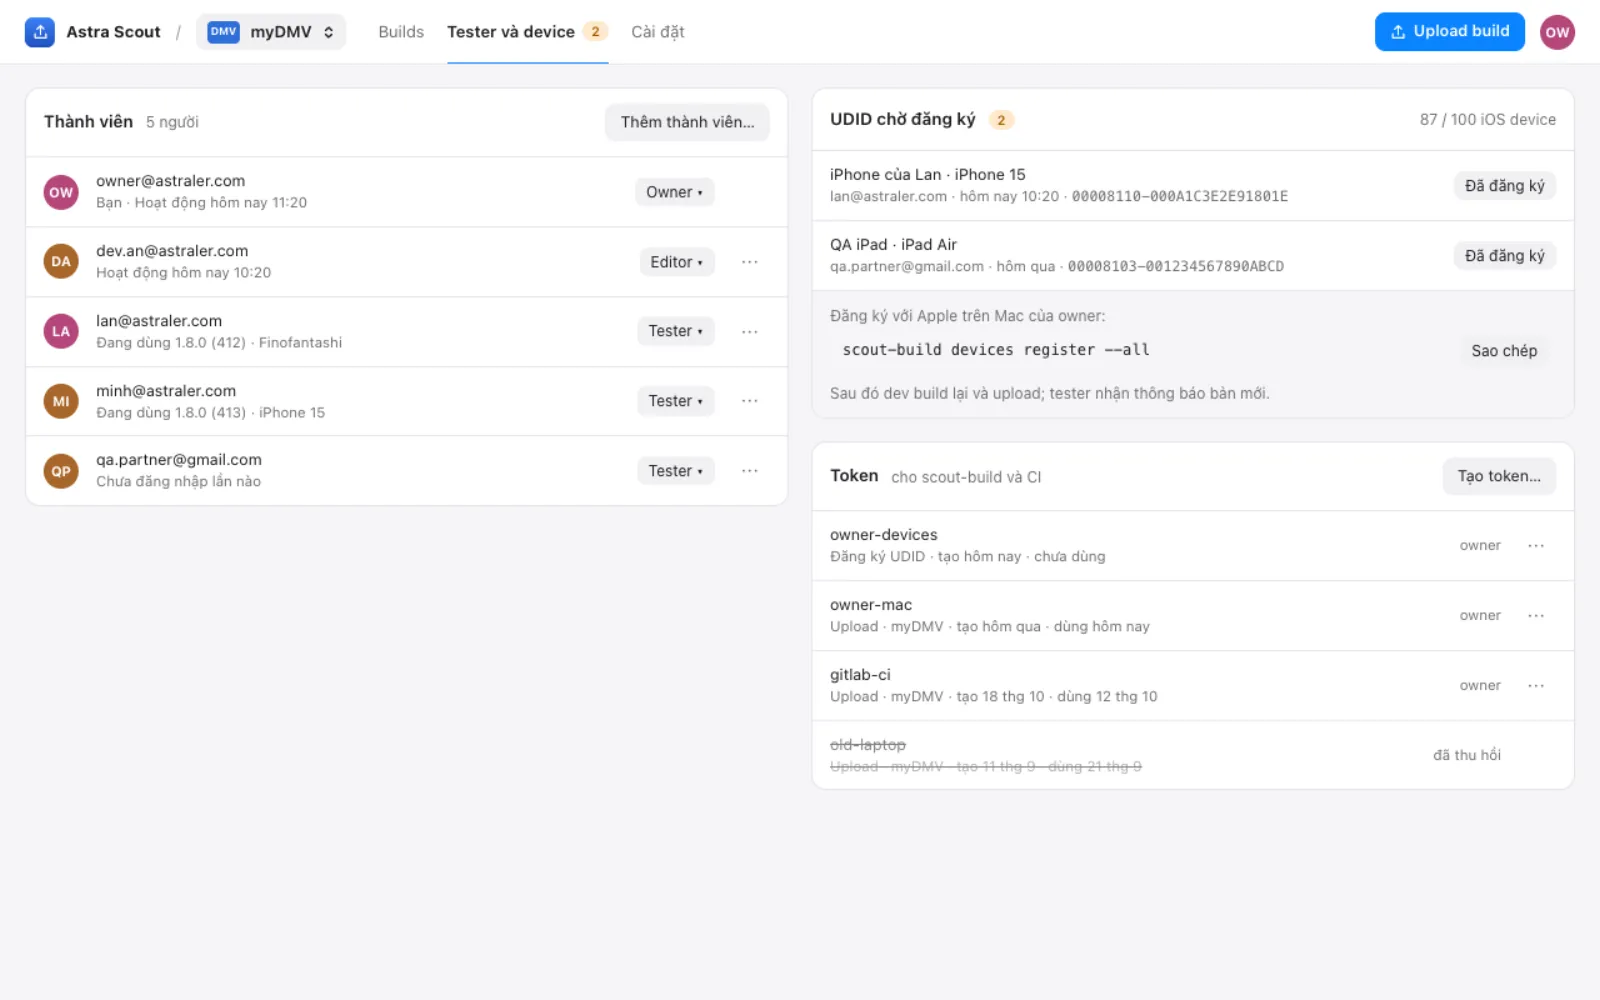Open Tester role dropdown for lan@astraler.com
The height and width of the screenshot is (1000, 1600).
675,331
